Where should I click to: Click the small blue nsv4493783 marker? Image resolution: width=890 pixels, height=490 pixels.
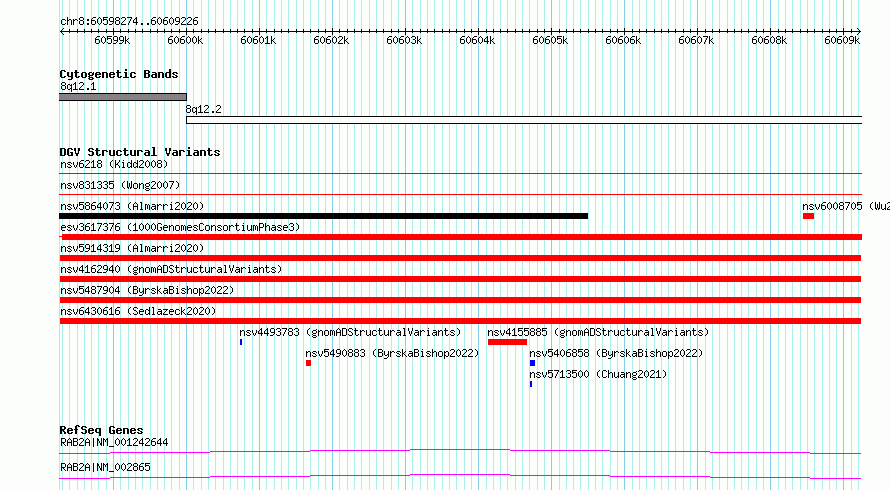pos(241,342)
